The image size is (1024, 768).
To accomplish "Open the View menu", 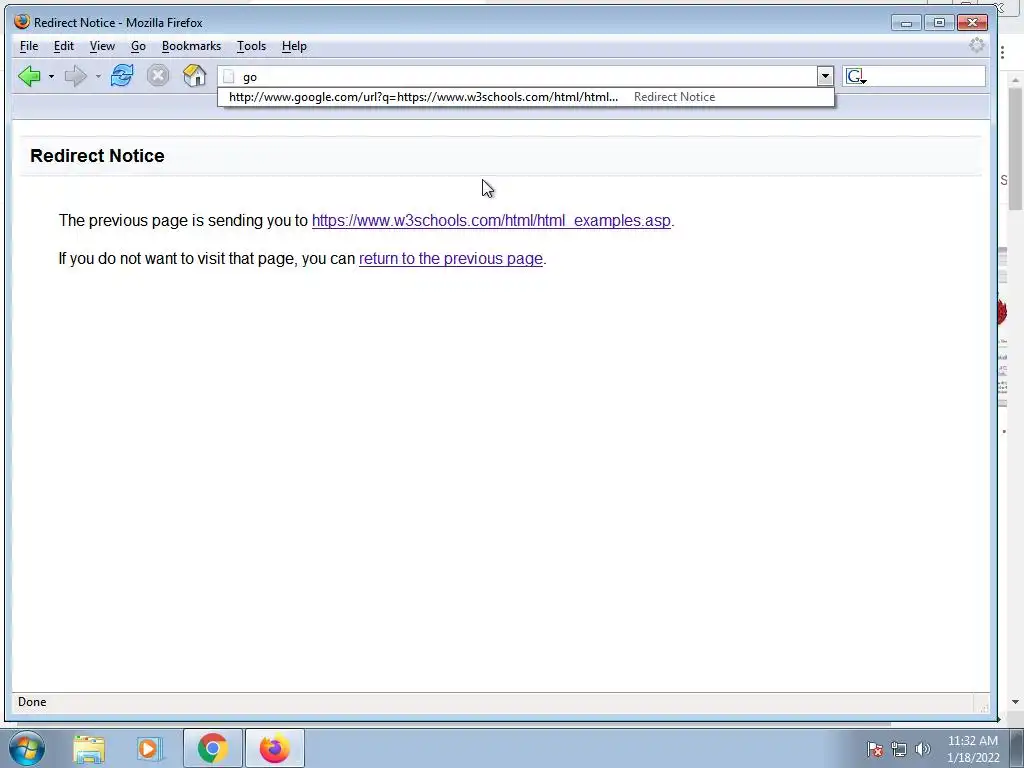I will [102, 46].
